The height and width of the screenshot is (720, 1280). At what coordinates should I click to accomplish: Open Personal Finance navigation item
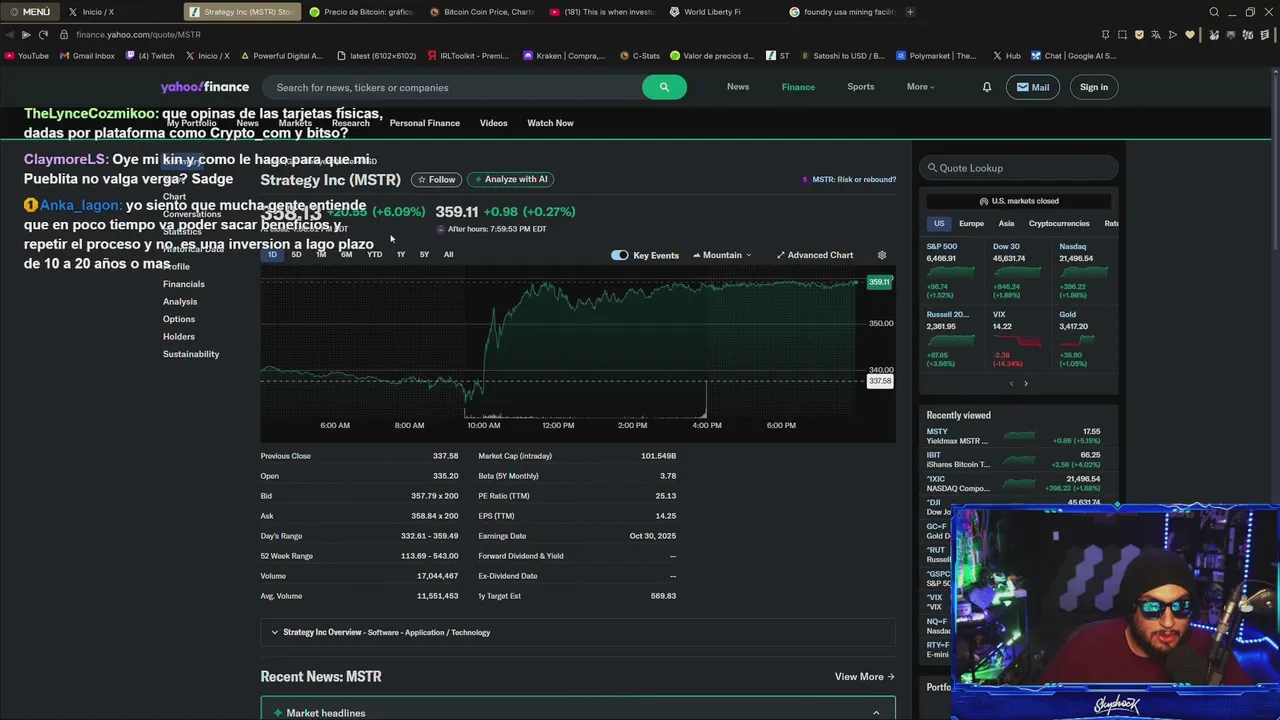[425, 123]
